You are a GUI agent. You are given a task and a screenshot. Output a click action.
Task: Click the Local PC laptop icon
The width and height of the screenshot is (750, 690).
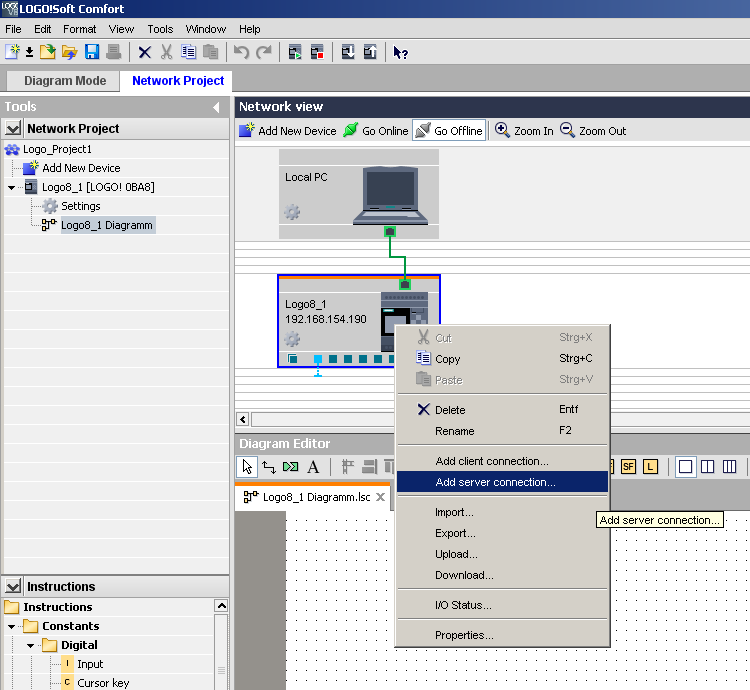pyautogui.click(x=390, y=196)
